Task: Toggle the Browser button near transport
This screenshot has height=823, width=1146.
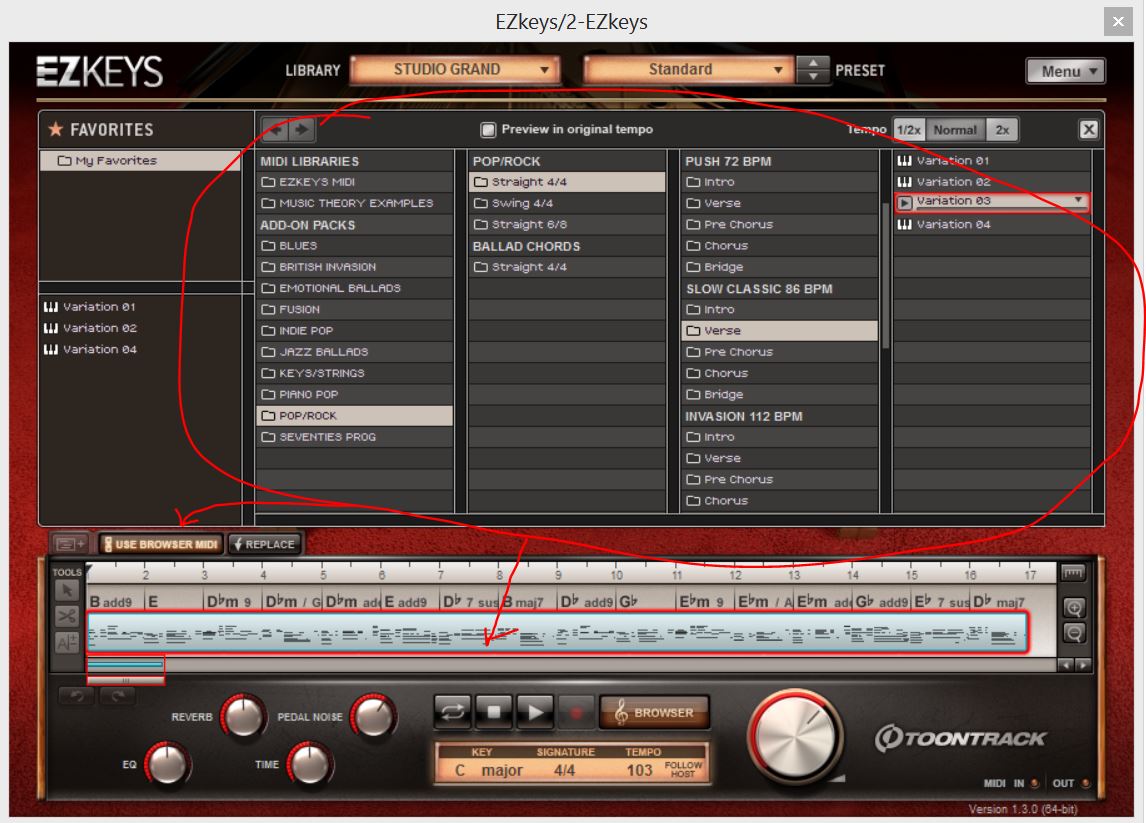Action: tap(654, 712)
